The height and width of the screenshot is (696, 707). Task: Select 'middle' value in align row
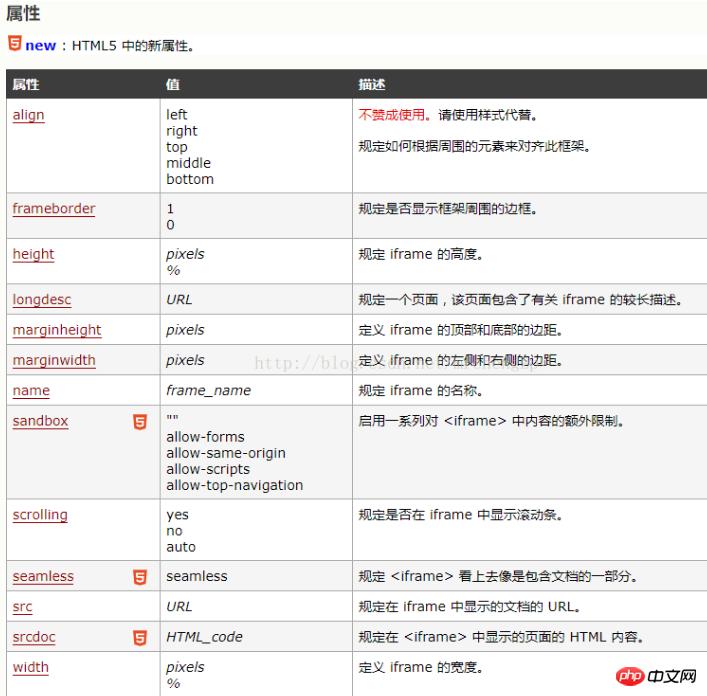click(x=188, y=163)
